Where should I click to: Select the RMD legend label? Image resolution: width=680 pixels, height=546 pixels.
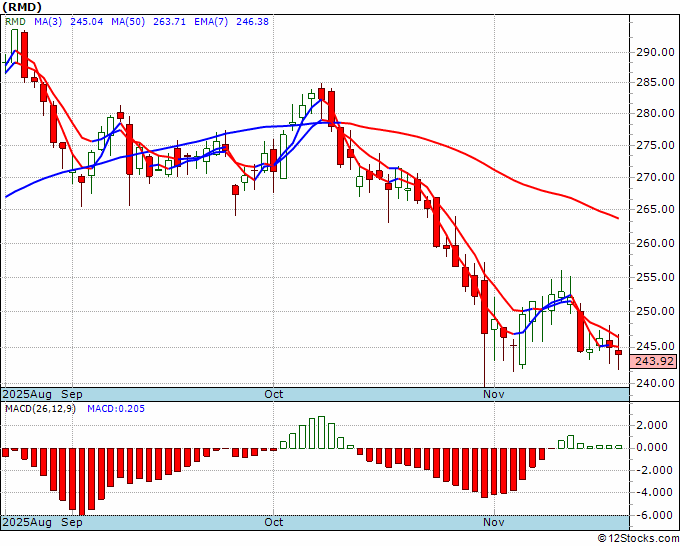[15, 22]
